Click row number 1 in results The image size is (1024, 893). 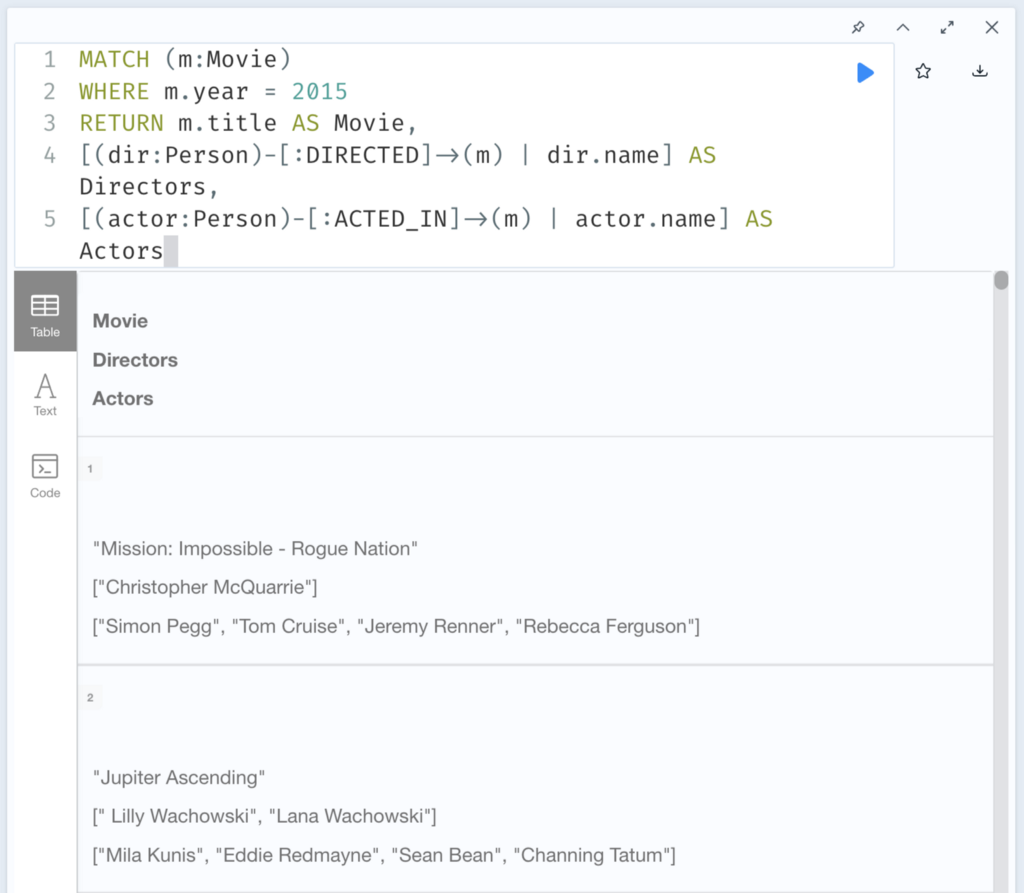click(90, 468)
